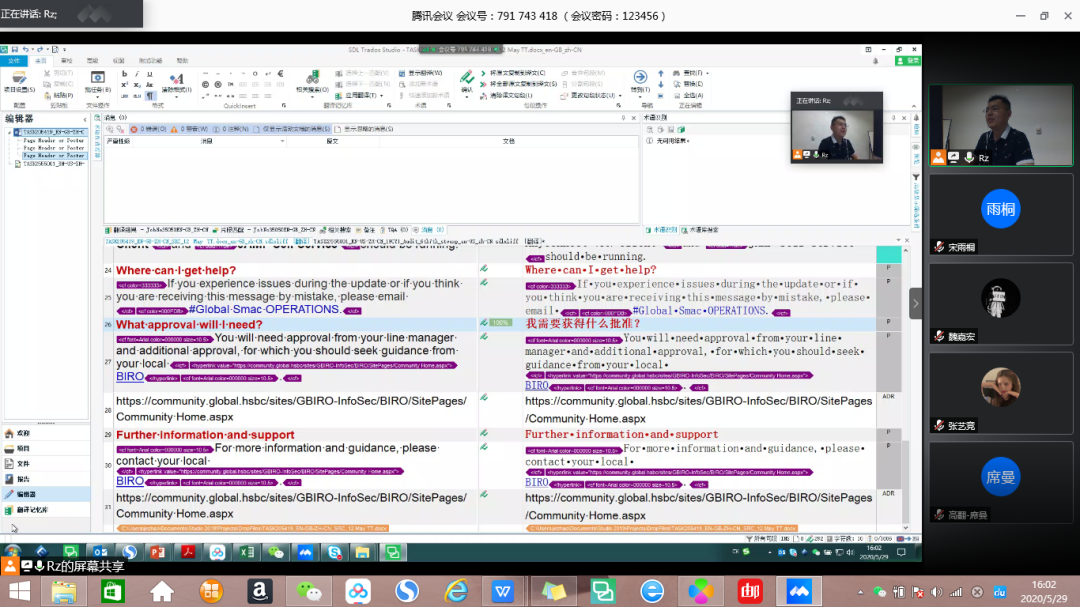The height and width of the screenshot is (607, 1080).
Task: Click the bold formatting icon
Action: [x=125, y=74]
